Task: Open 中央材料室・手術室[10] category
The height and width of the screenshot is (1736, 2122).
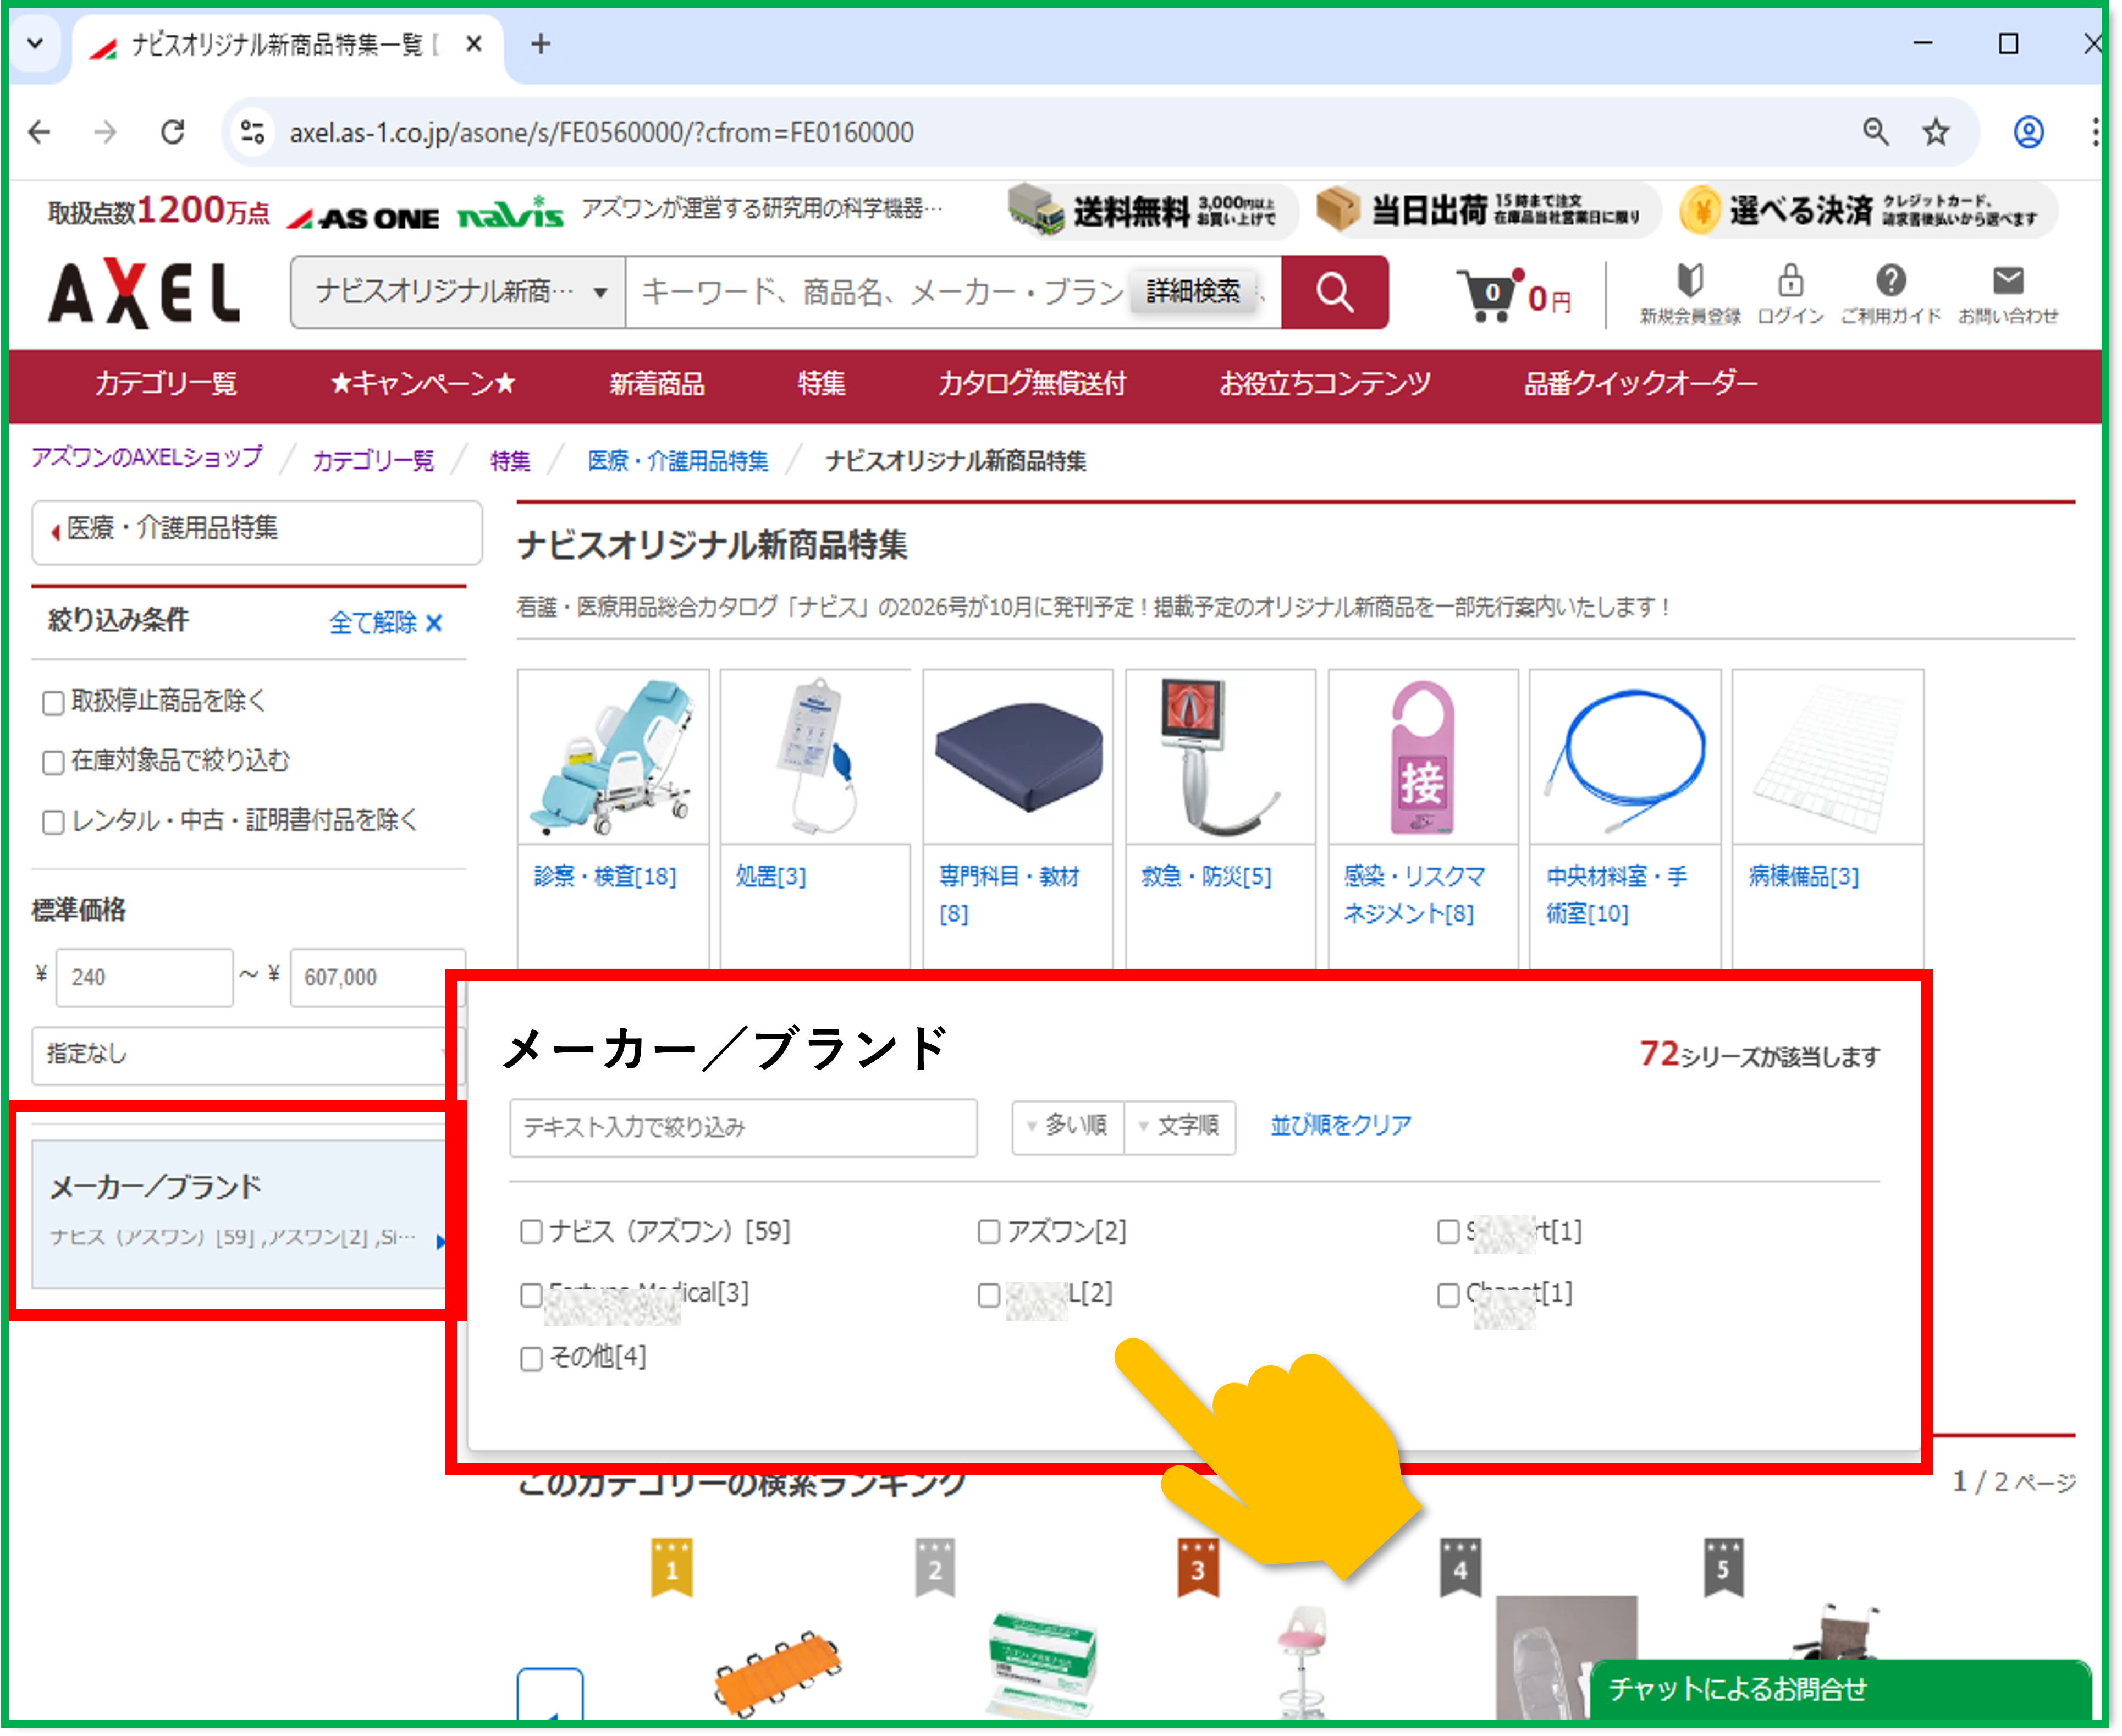Action: pos(1616,895)
